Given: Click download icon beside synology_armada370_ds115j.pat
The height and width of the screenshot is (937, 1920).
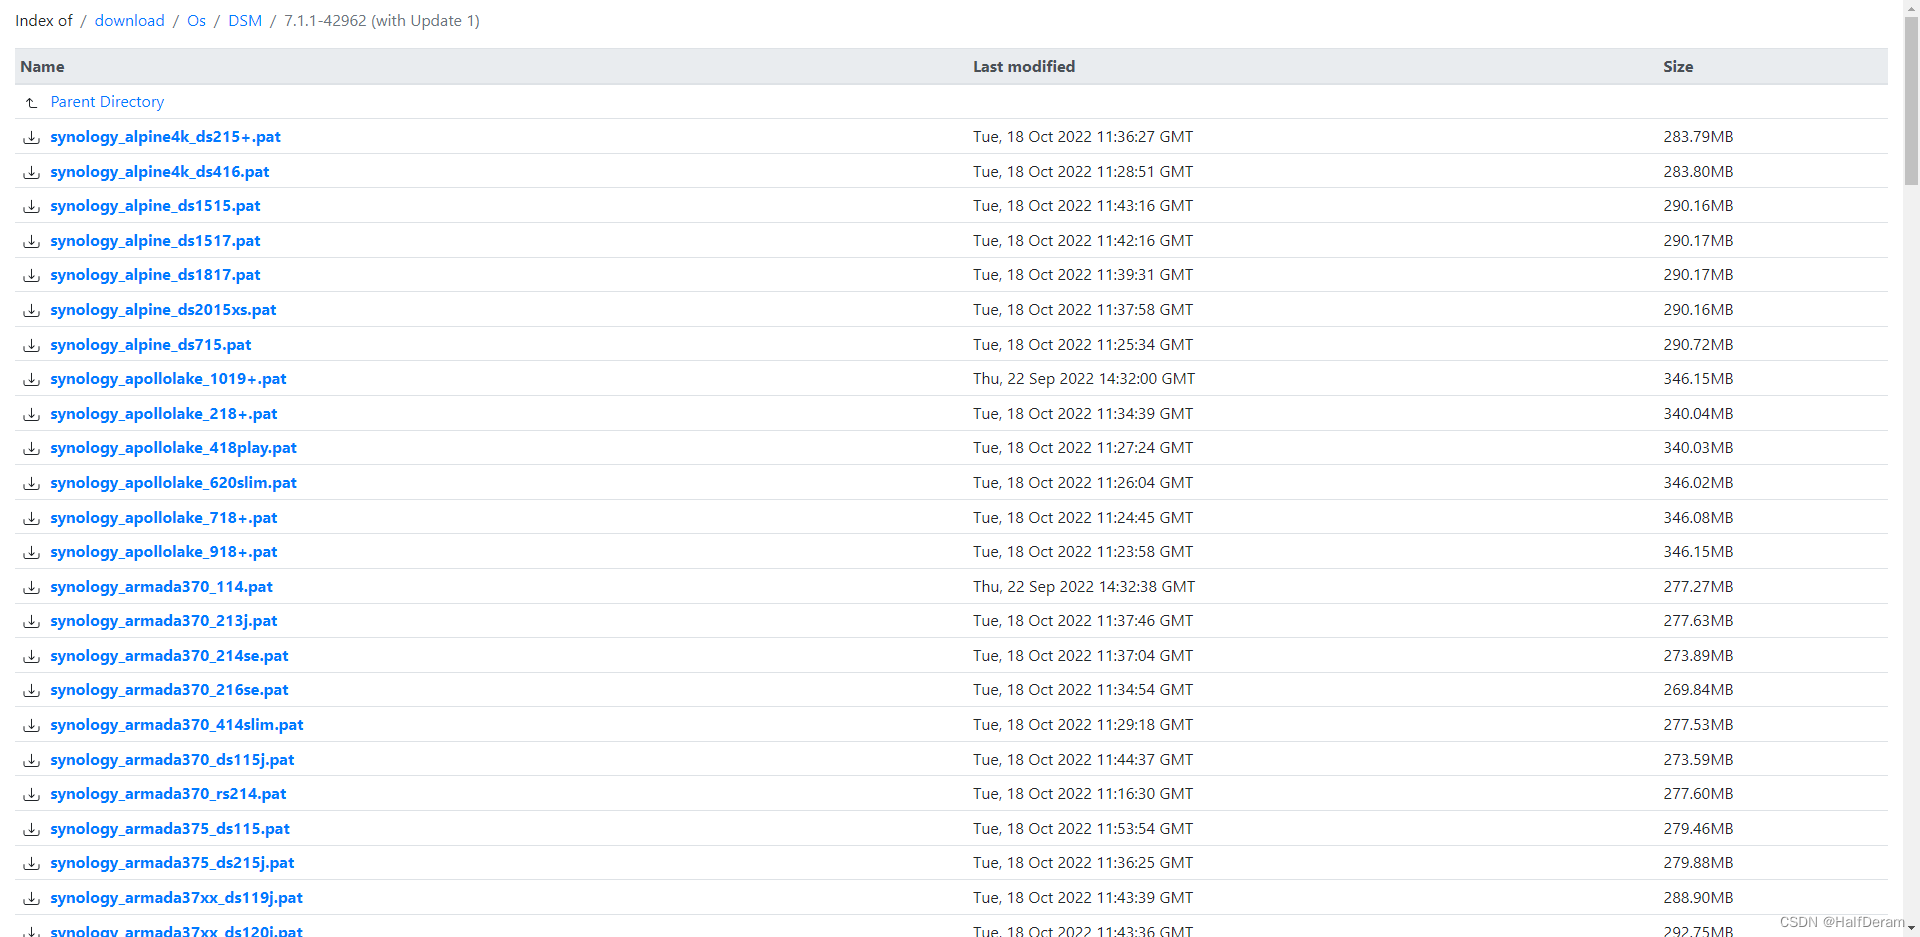Looking at the screenshot, I should point(32,760).
